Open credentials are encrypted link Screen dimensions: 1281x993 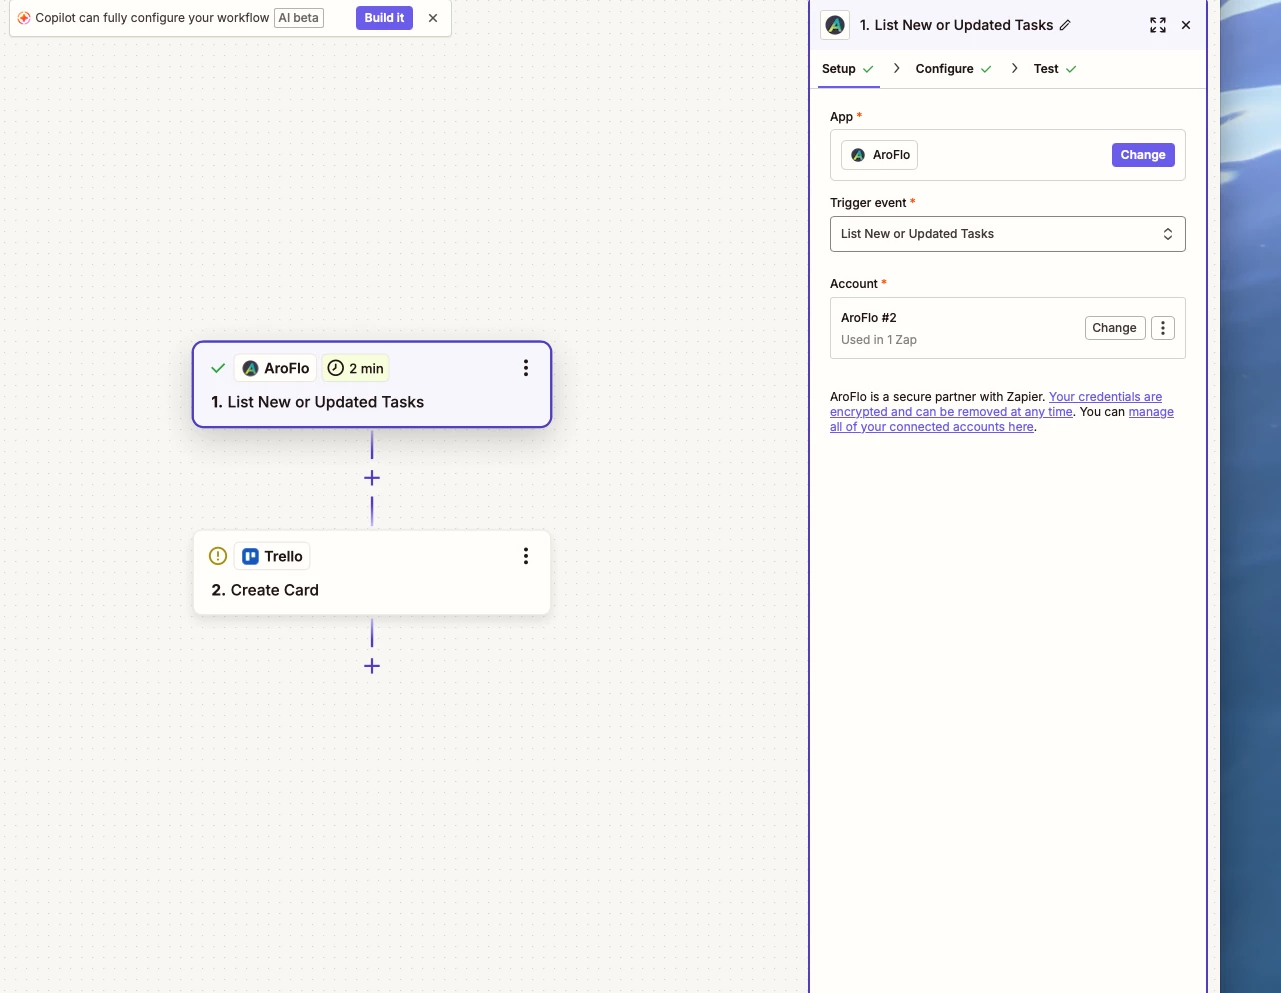pos(996,404)
